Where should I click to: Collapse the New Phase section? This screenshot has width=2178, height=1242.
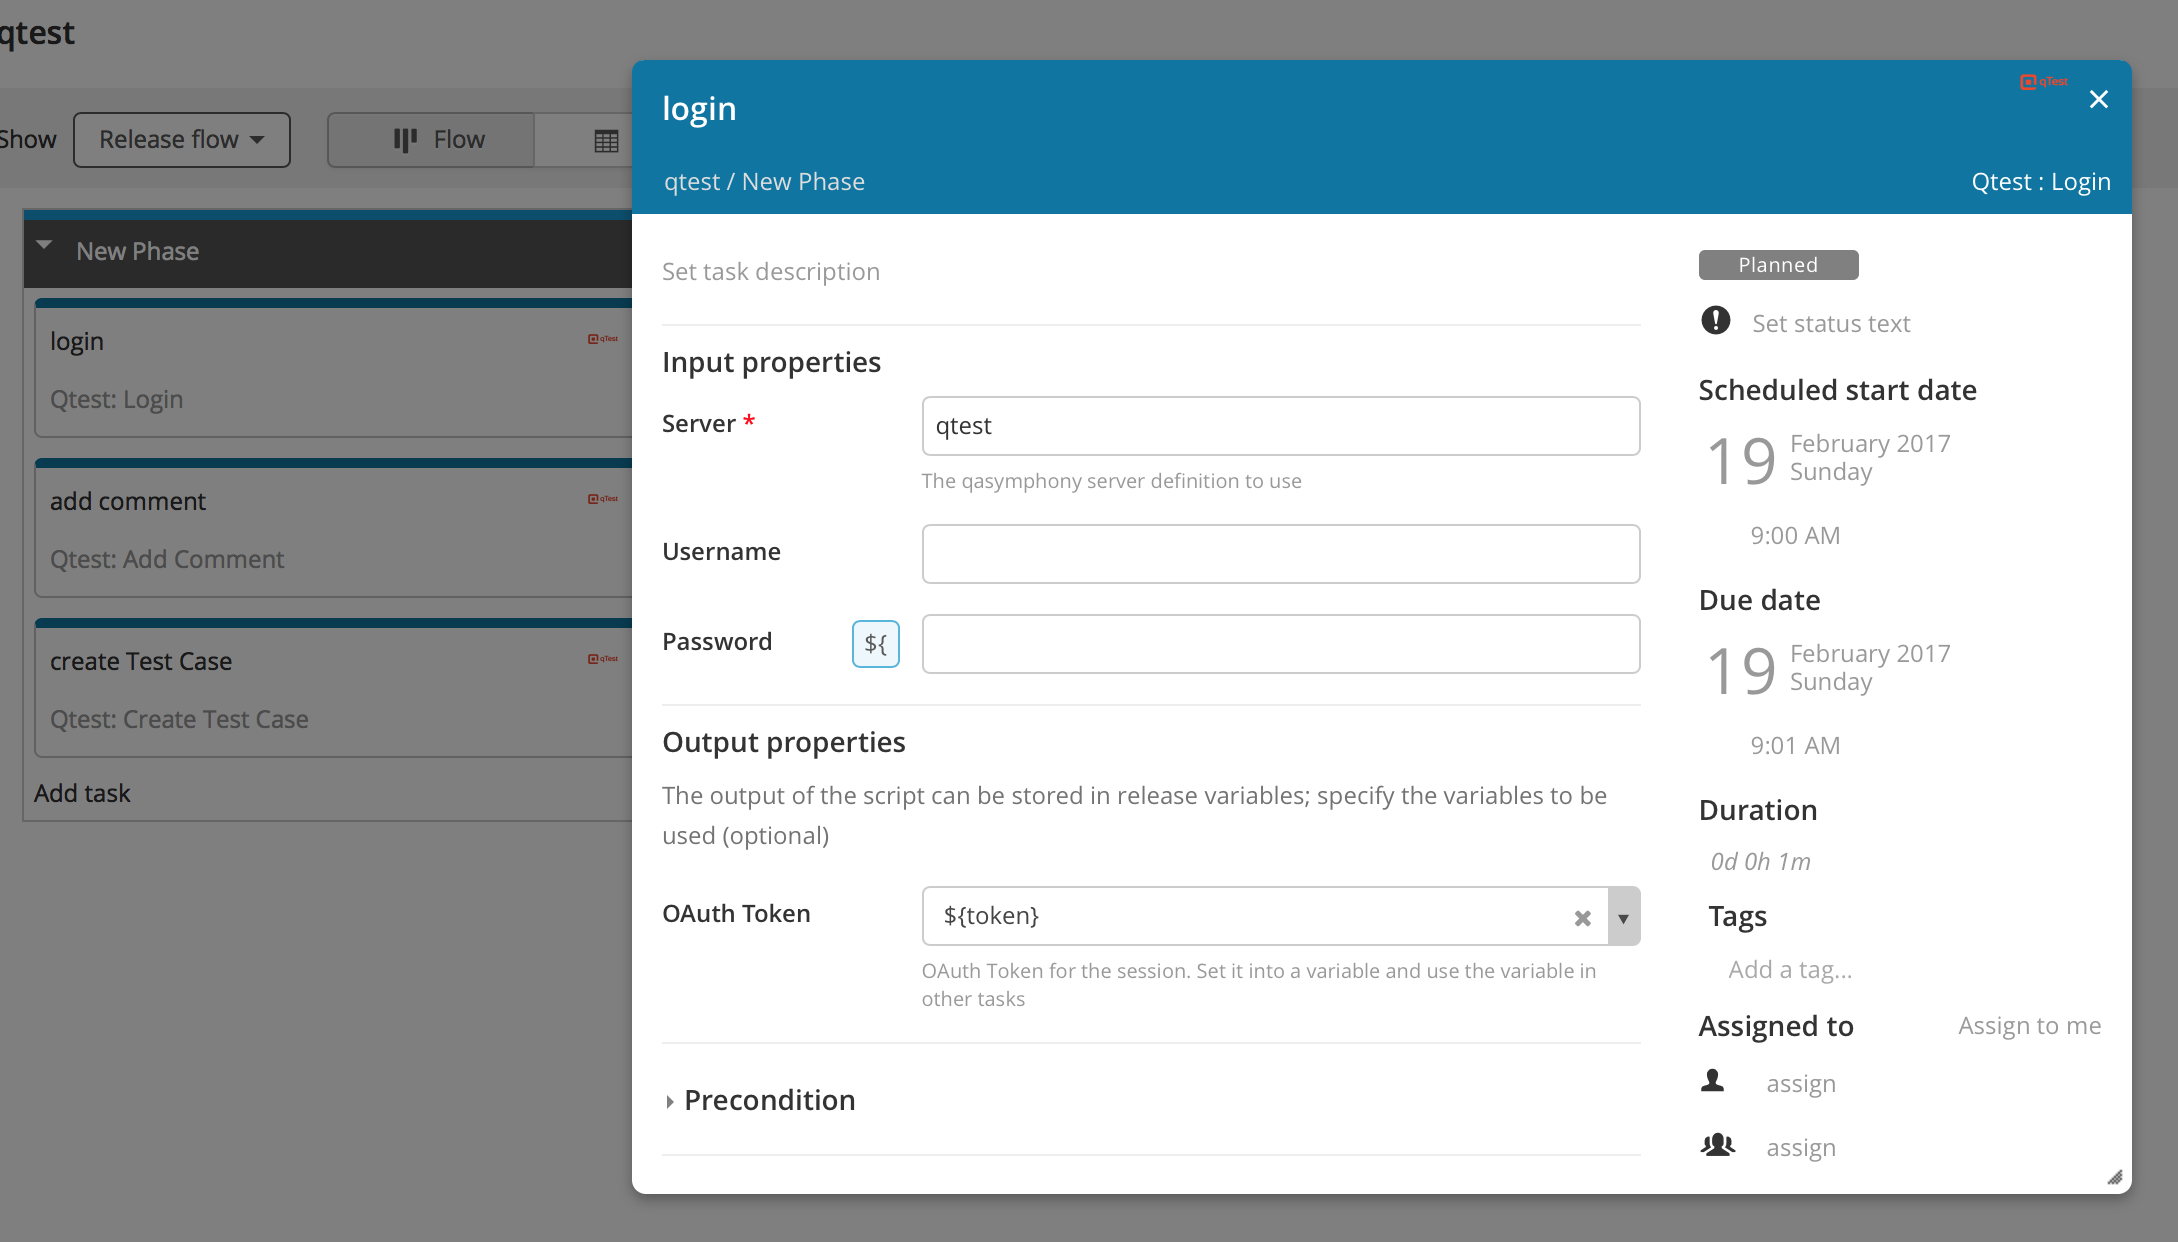pyautogui.click(x=44, y=246)
